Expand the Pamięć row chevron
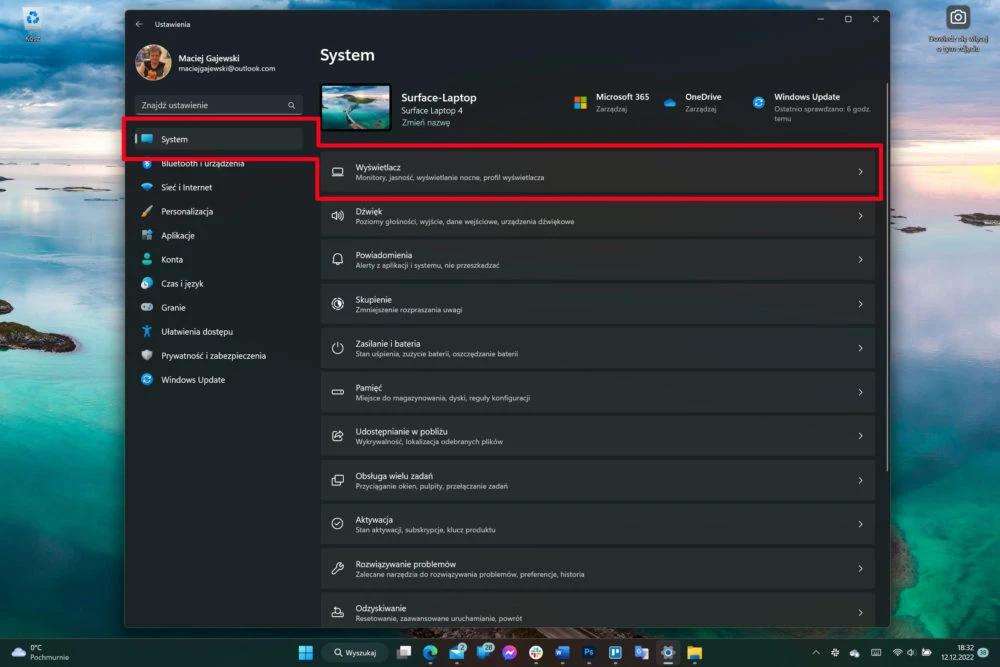This screenshot has height=667, width=1000. (x=860, y=392)
